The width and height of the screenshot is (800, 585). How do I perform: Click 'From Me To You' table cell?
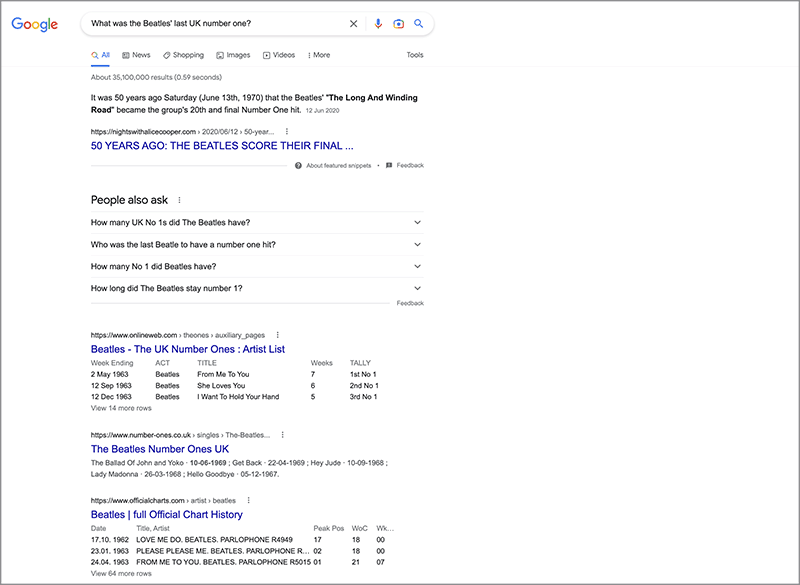(x=223, y=374)
